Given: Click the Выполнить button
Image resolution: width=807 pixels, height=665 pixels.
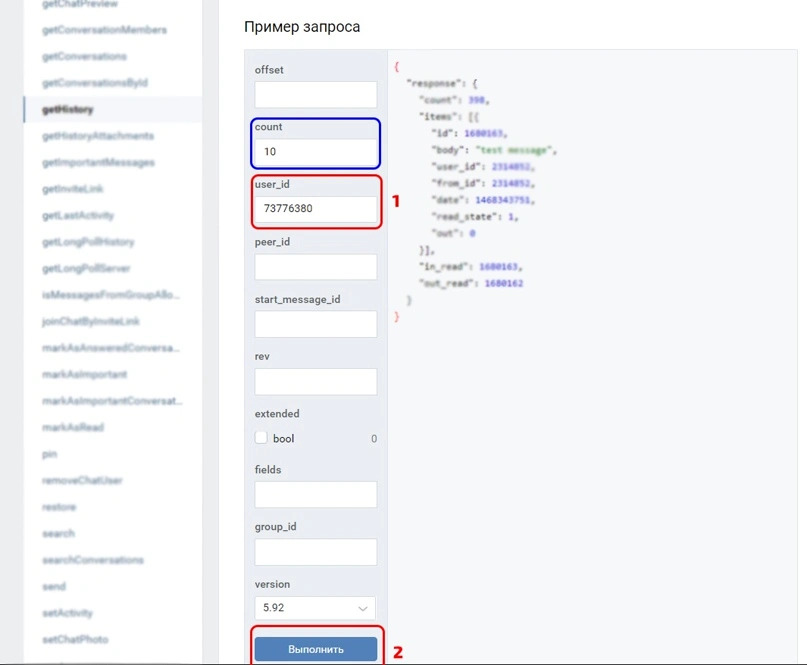Looking at the screenshot, I should [x=315, y=648].
